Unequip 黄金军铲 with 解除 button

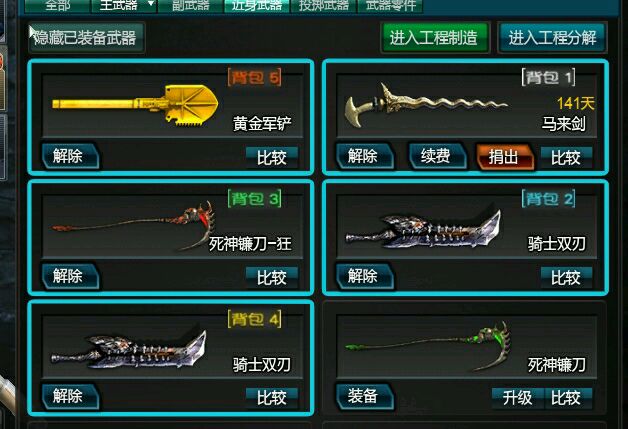70,156
